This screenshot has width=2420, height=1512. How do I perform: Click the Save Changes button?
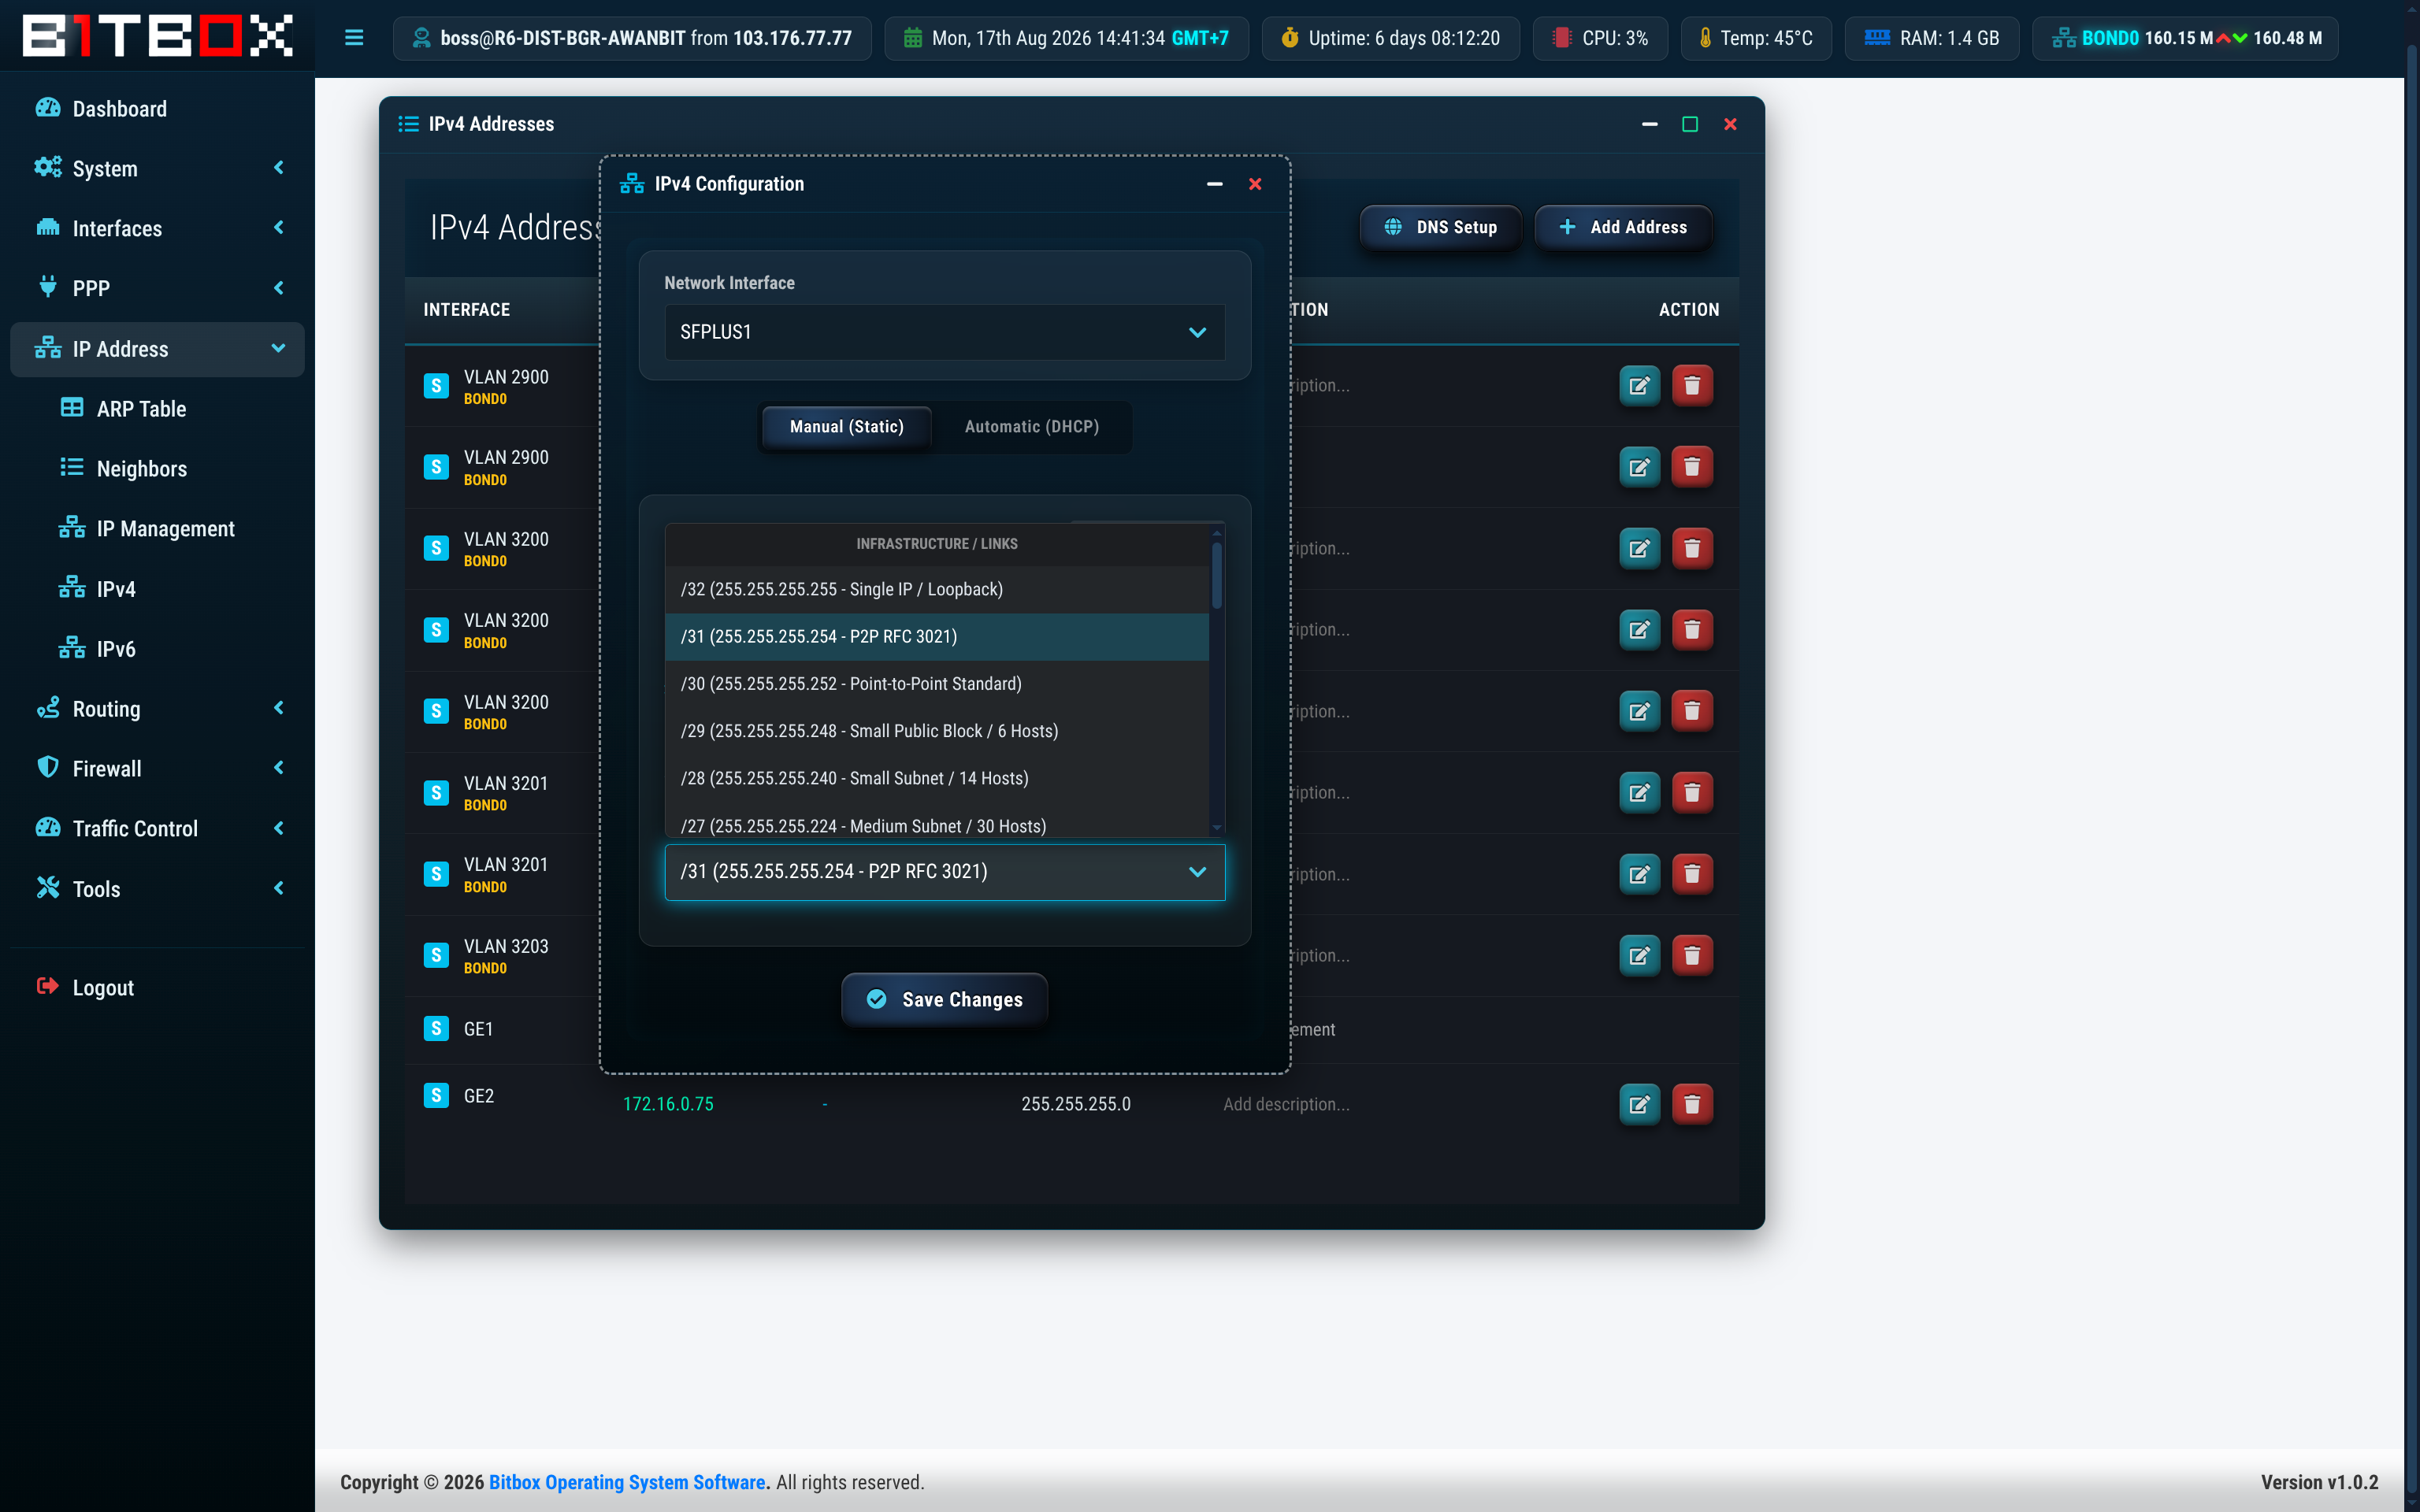pos(944,1000)
